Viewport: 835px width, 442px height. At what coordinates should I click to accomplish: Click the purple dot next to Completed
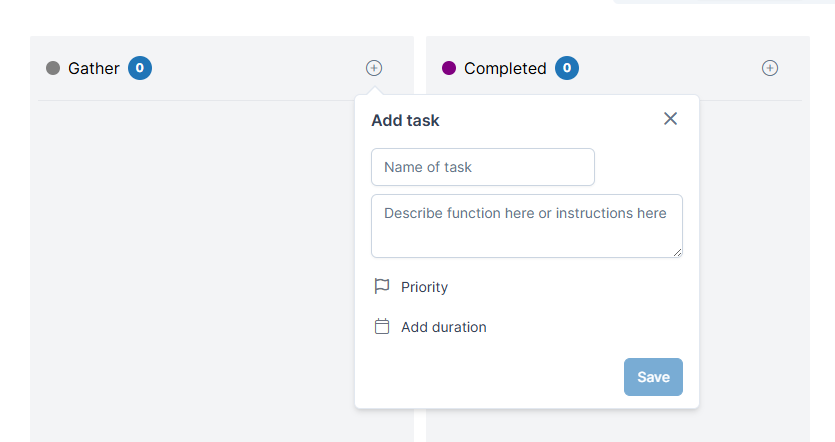point(449,68)
